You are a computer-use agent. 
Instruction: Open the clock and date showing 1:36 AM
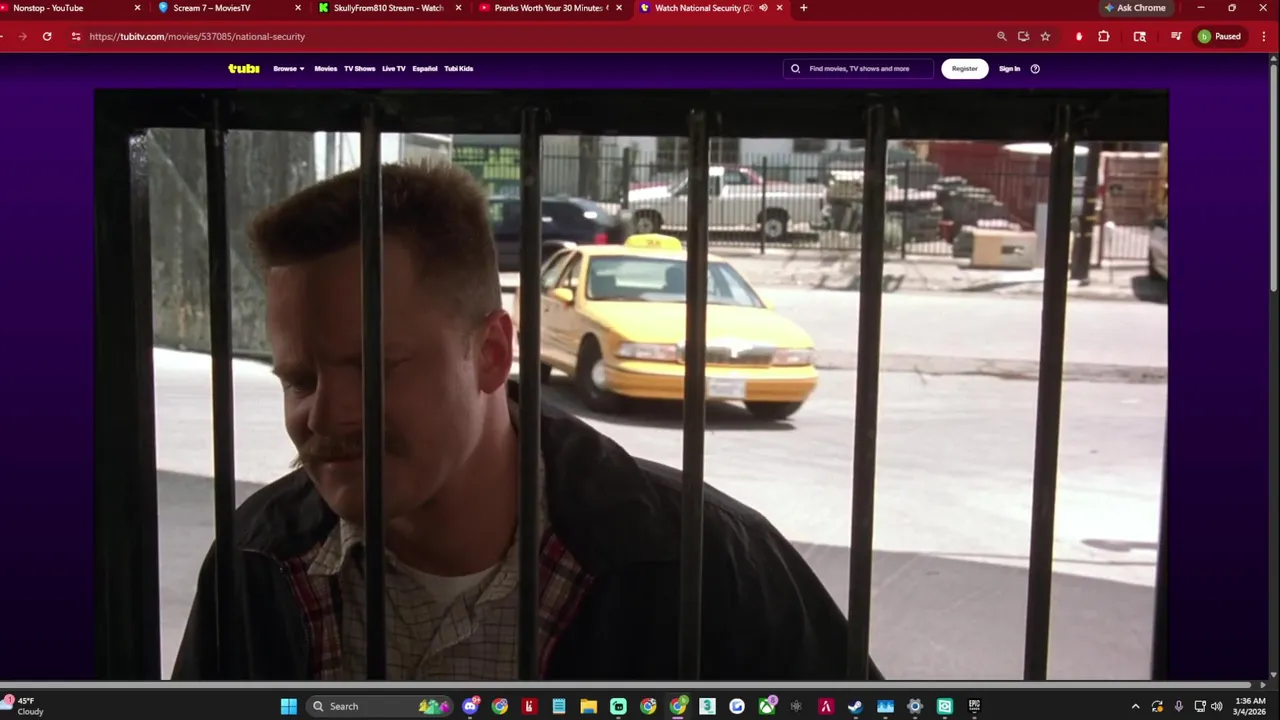[1250, 706]
